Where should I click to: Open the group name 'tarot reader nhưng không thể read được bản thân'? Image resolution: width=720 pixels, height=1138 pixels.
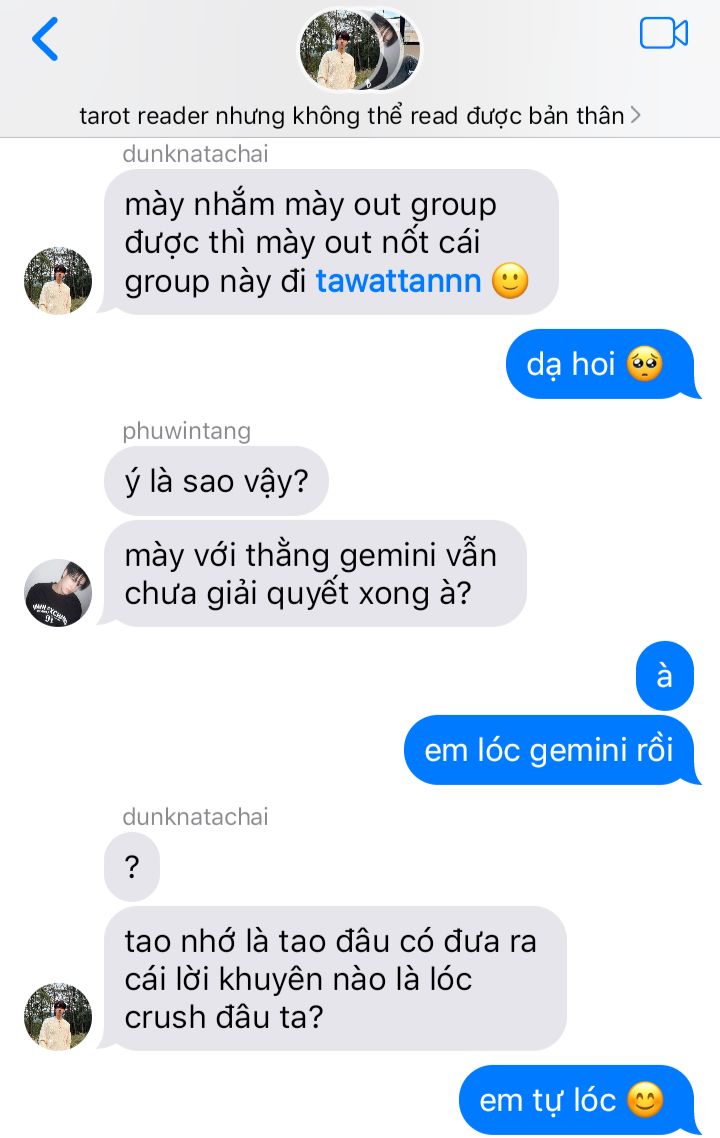352,115
